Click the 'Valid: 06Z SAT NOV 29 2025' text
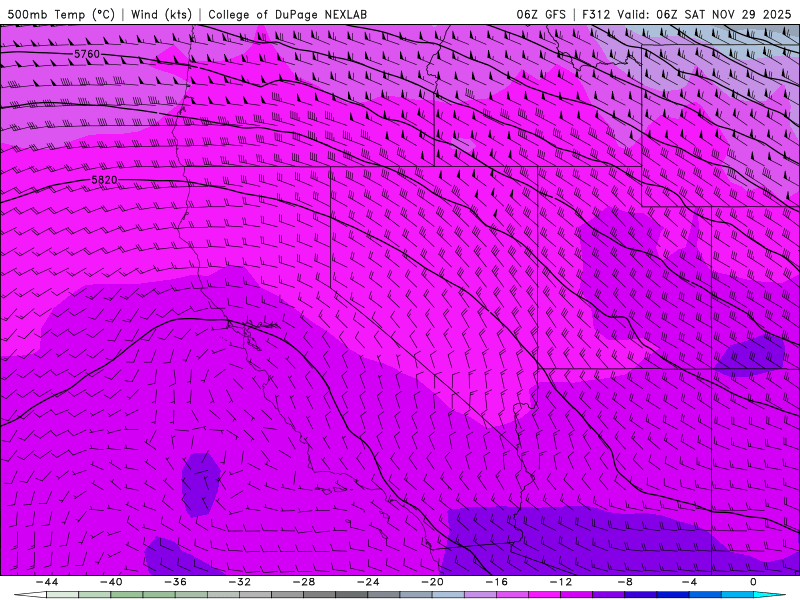The image size is (800, 600). tap(704, 14)
